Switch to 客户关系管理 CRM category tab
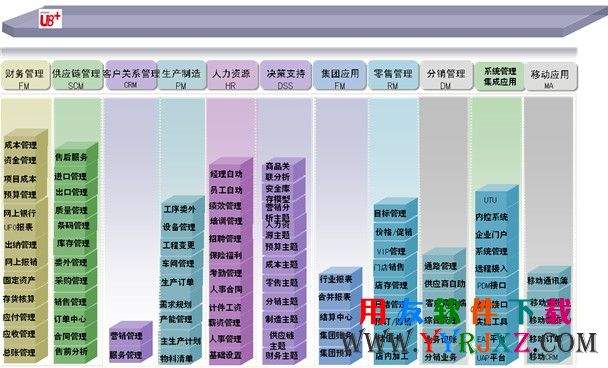Screen dimensions: 608x368 [x=131, y=76]
